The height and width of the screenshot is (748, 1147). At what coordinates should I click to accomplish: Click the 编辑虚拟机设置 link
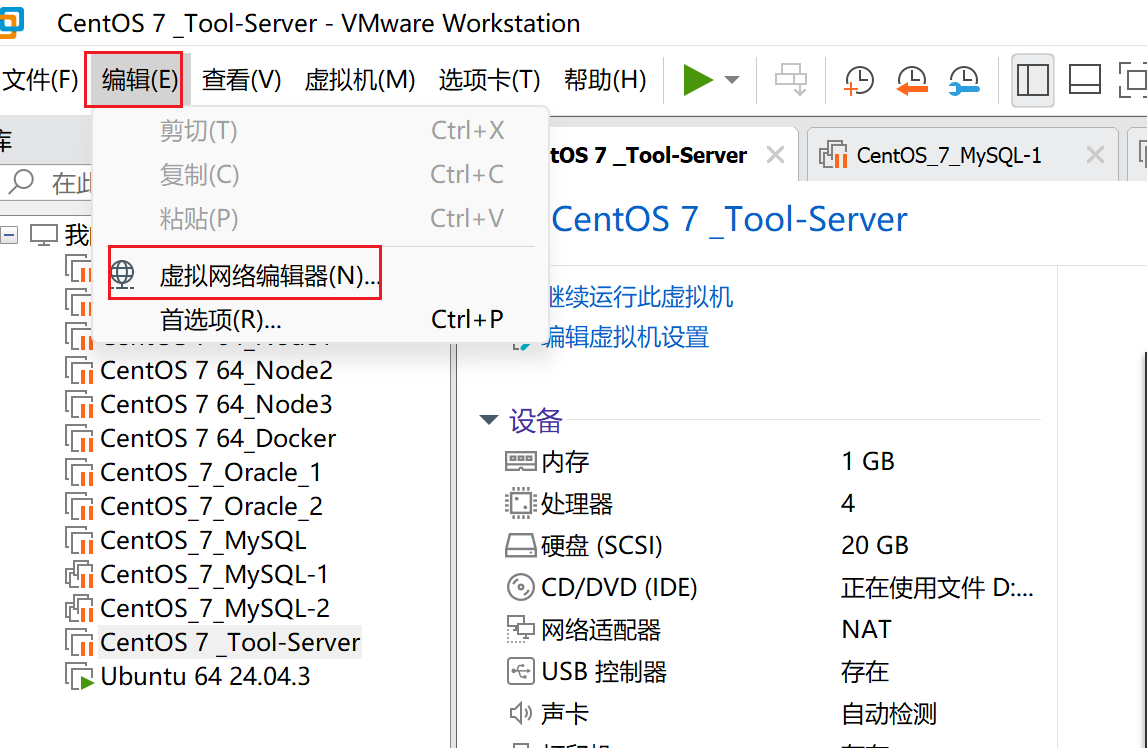click(625, 337)
